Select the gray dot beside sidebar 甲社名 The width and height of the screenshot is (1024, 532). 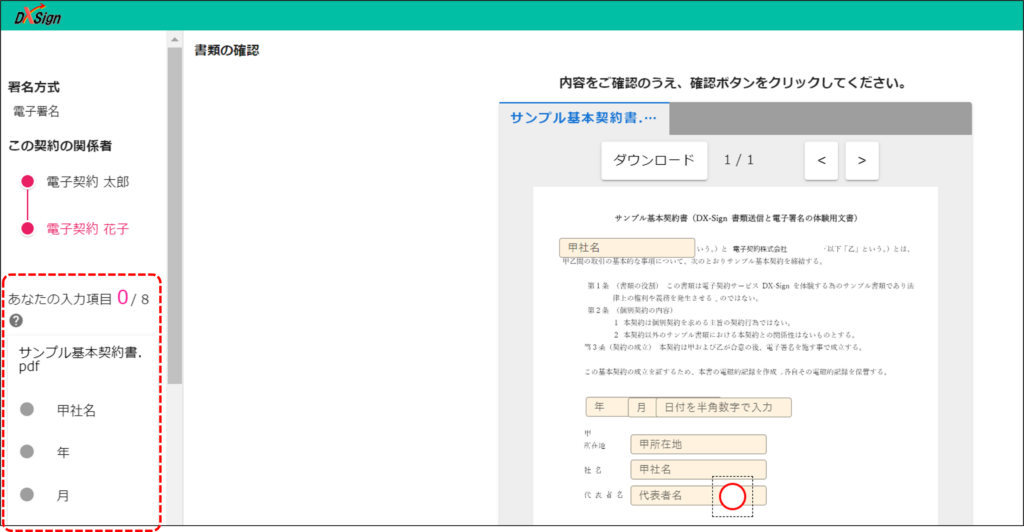pyautogui.click(x=27, y=409)
